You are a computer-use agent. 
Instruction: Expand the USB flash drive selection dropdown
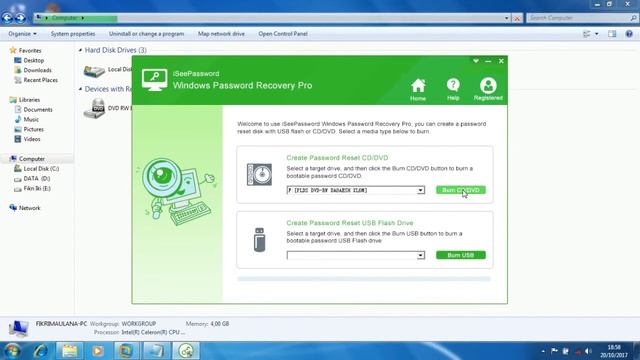tap(420, 256)
